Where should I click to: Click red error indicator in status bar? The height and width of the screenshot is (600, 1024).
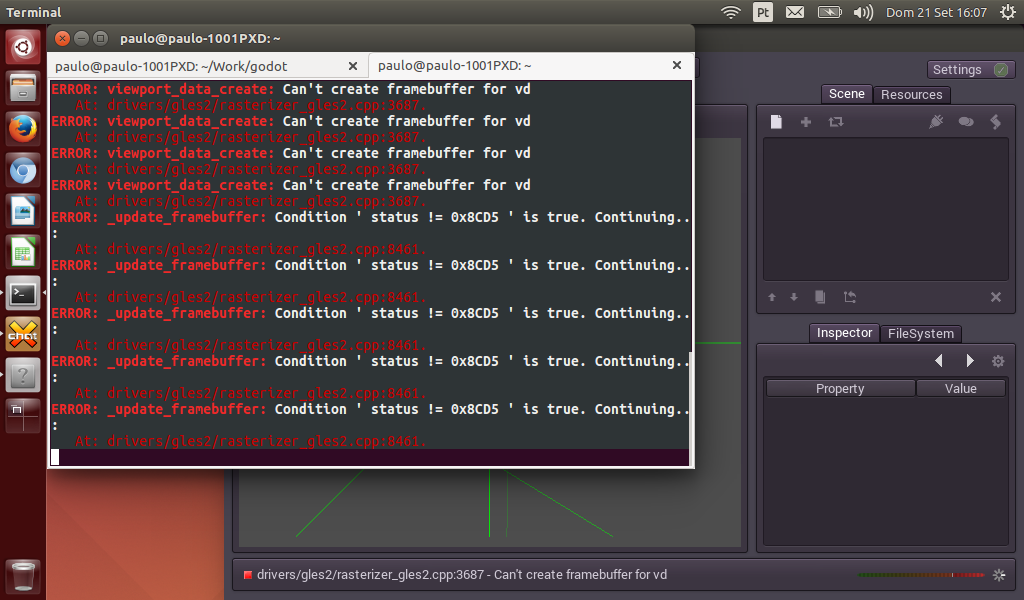click(x=248, y=575)
